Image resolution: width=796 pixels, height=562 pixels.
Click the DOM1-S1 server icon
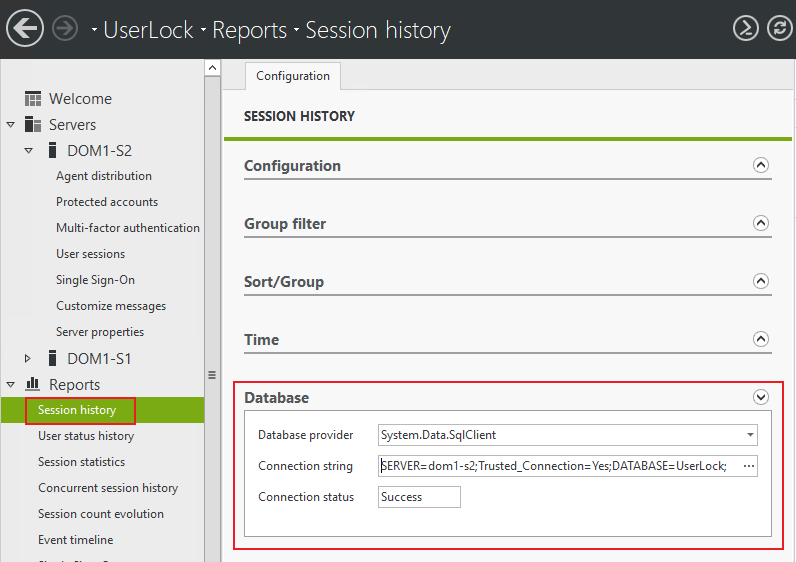click(x=52, y=358)
